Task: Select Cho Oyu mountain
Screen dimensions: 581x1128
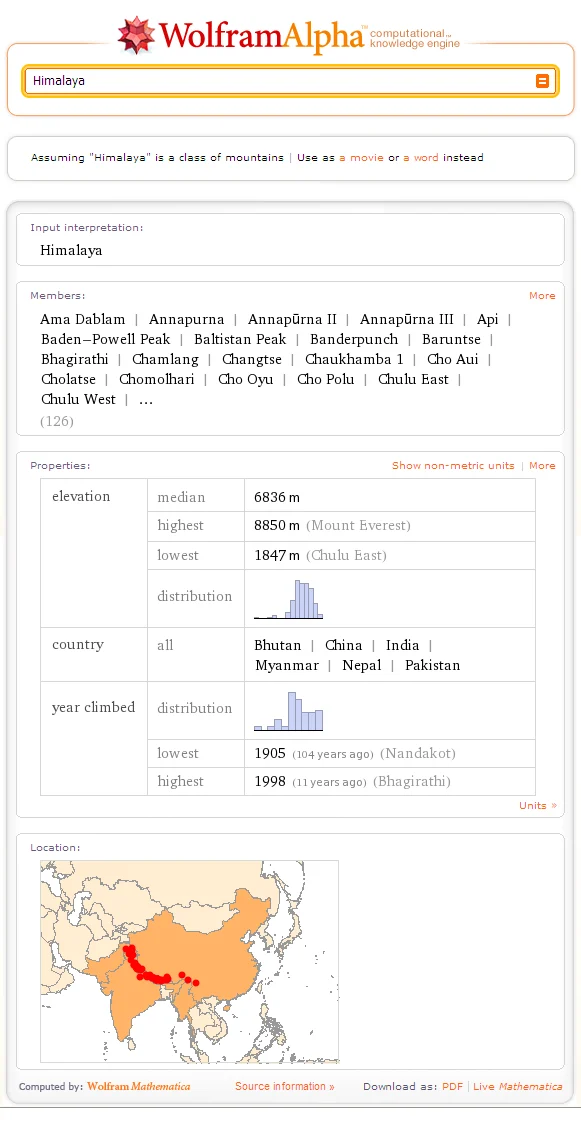Action: [246, 379]
